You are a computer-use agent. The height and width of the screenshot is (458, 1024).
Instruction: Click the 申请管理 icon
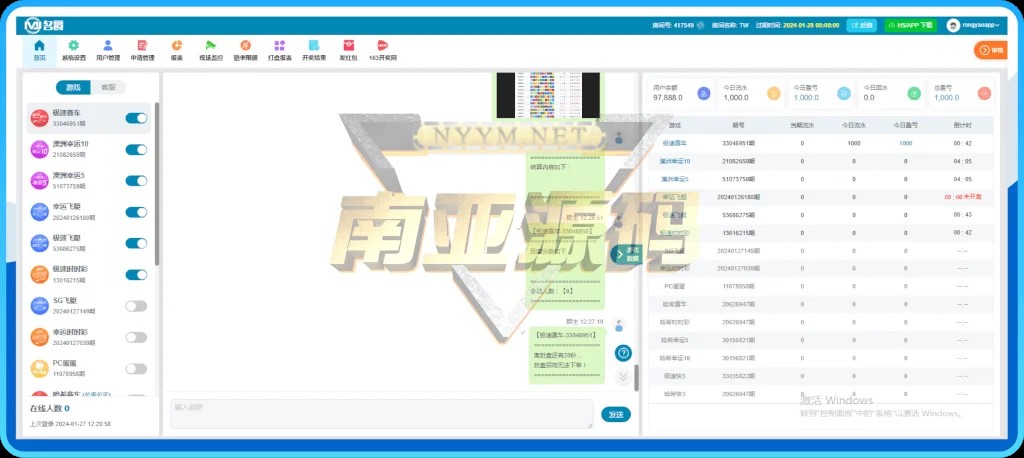tap(142, 50)
